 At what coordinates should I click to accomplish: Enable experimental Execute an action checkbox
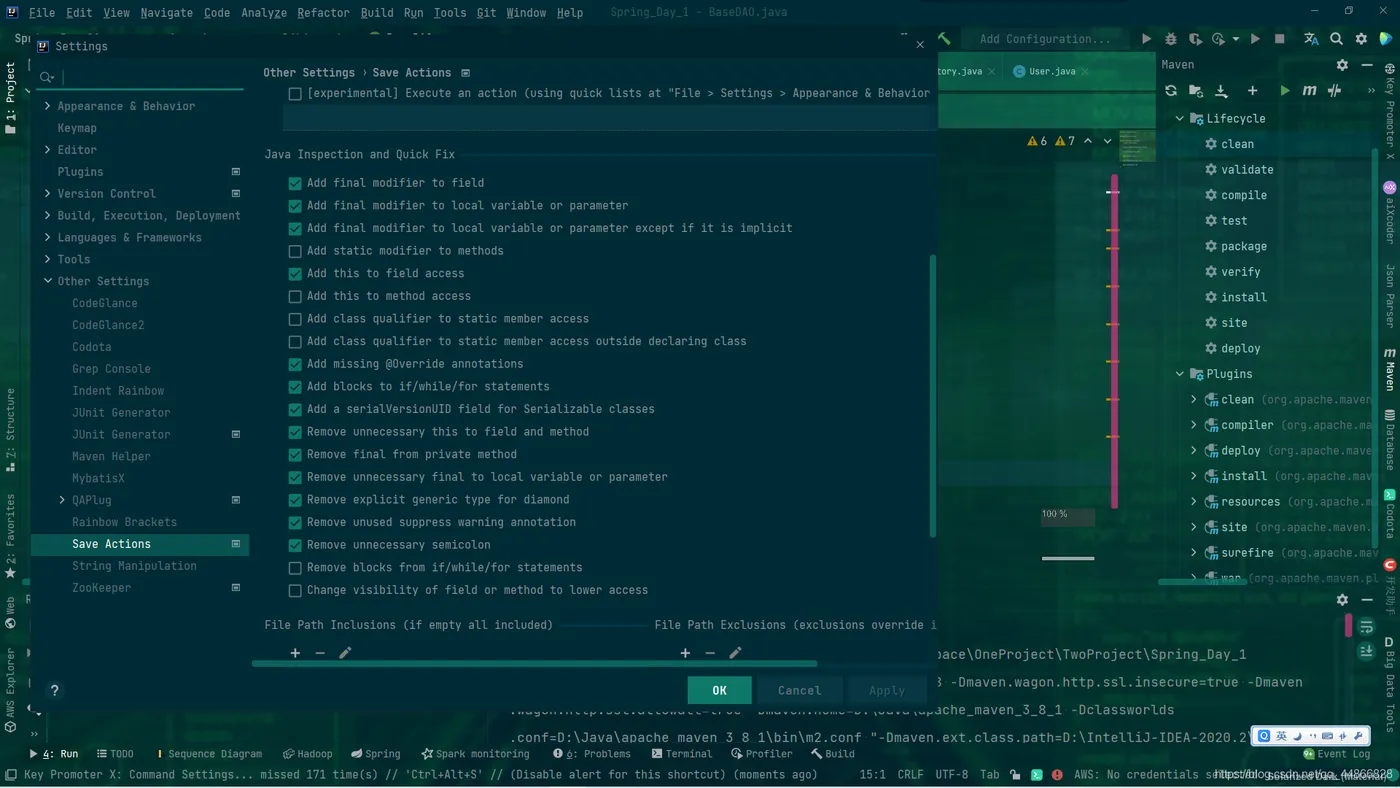tap(295, 93)
